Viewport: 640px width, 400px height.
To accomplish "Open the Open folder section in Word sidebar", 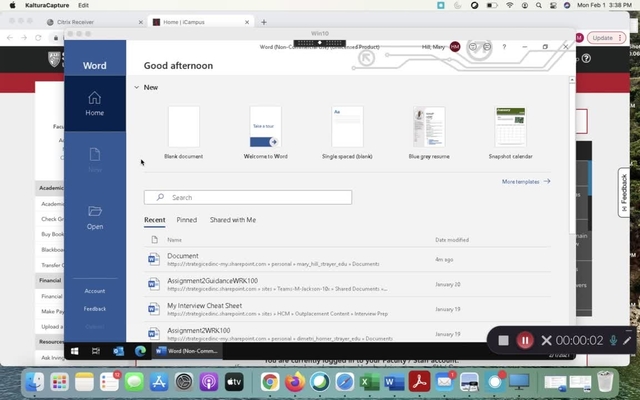I will [95, 218].
